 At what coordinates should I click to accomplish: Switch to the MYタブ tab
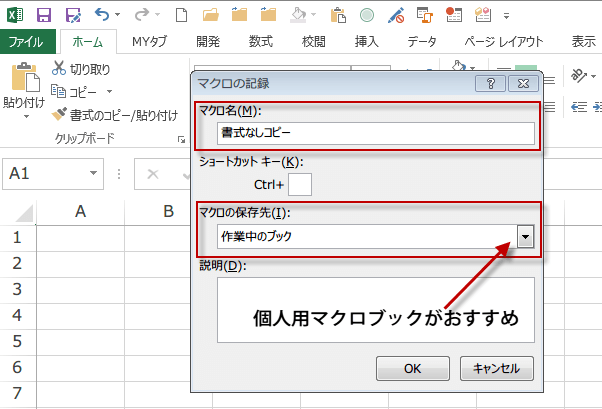149,41
